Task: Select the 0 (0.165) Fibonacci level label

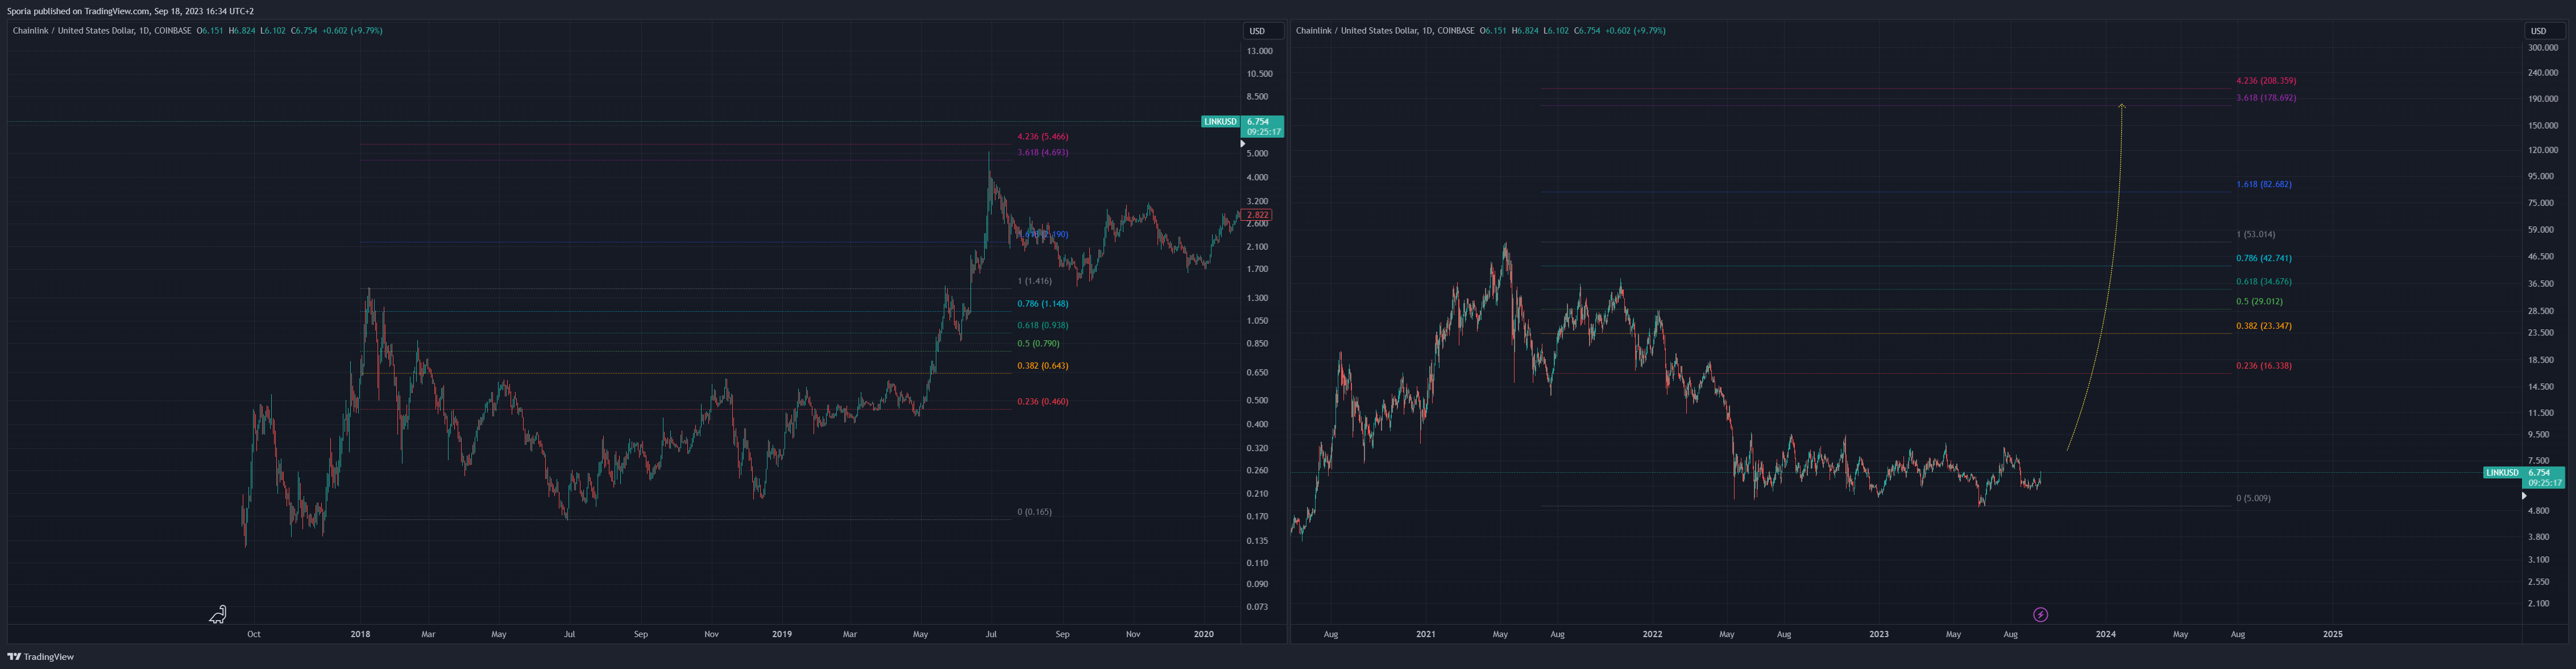Action: (x=1034, y=512)
